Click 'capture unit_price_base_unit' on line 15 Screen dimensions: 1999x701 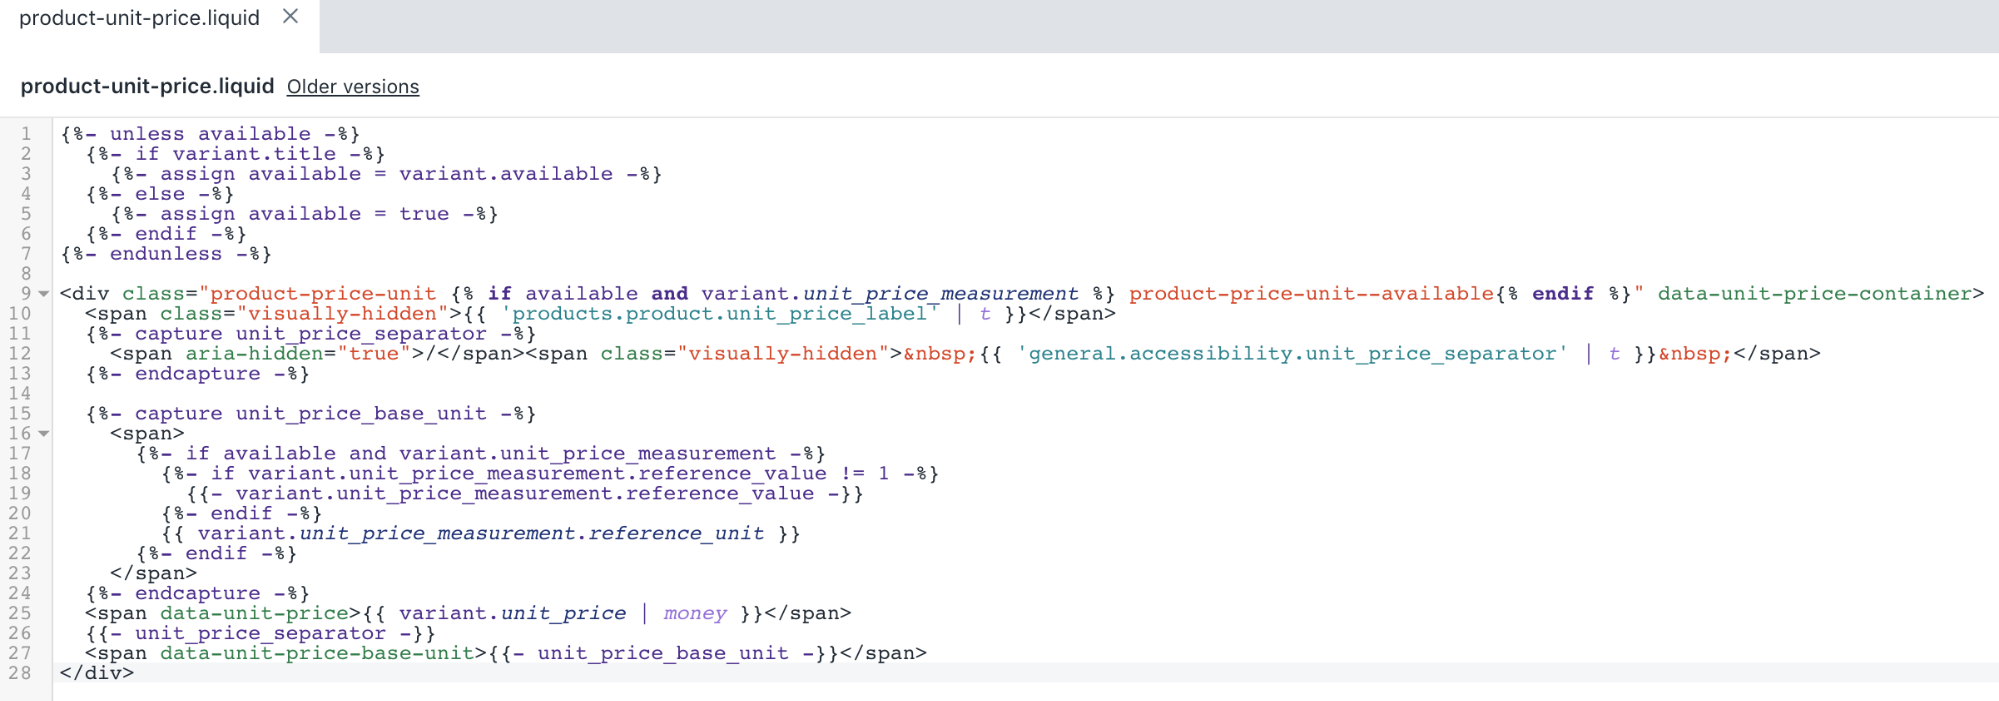point(310,414)
